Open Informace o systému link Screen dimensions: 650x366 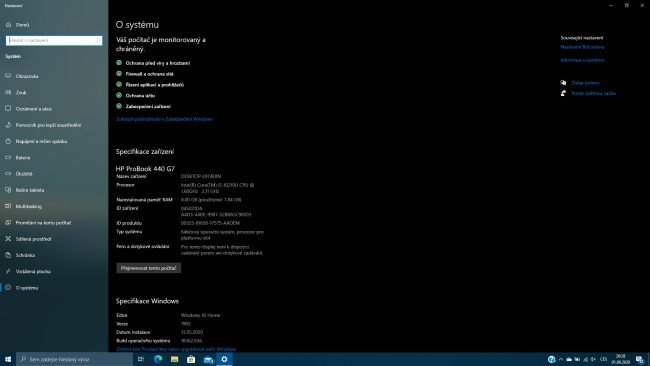coord(582,60)
